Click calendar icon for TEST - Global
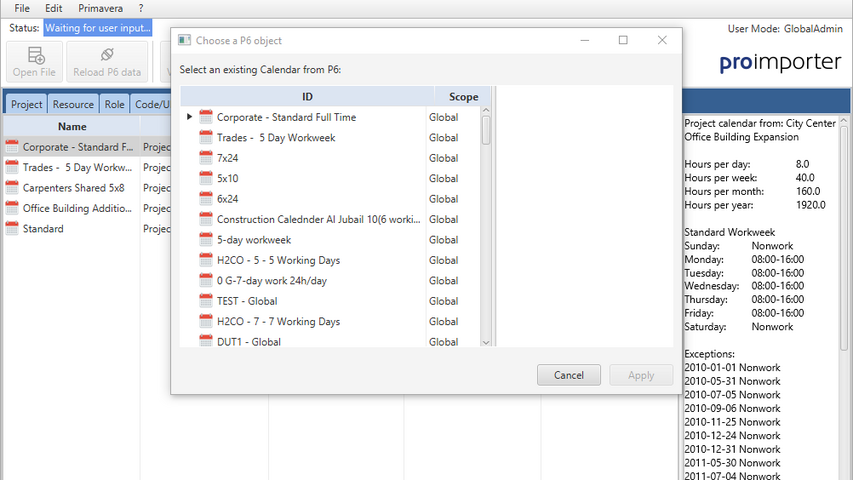Viewport: 853px width, 480px height. 207,301
